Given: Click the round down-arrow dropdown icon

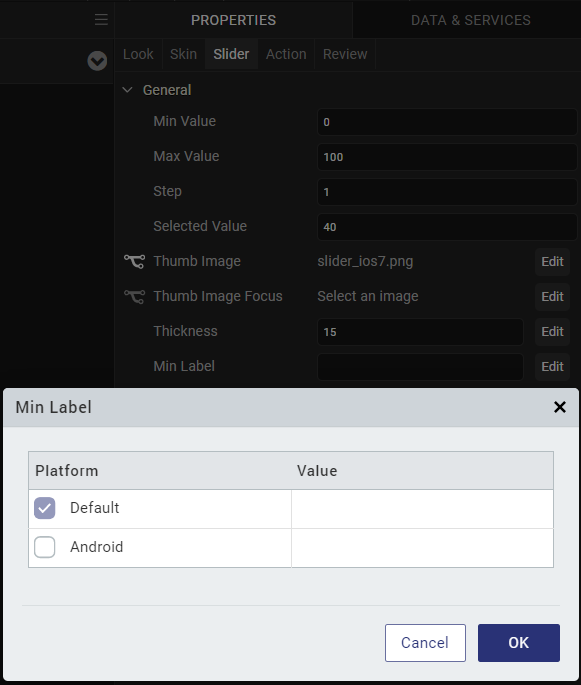Looking at the screenshot, I should coord(97,61).
